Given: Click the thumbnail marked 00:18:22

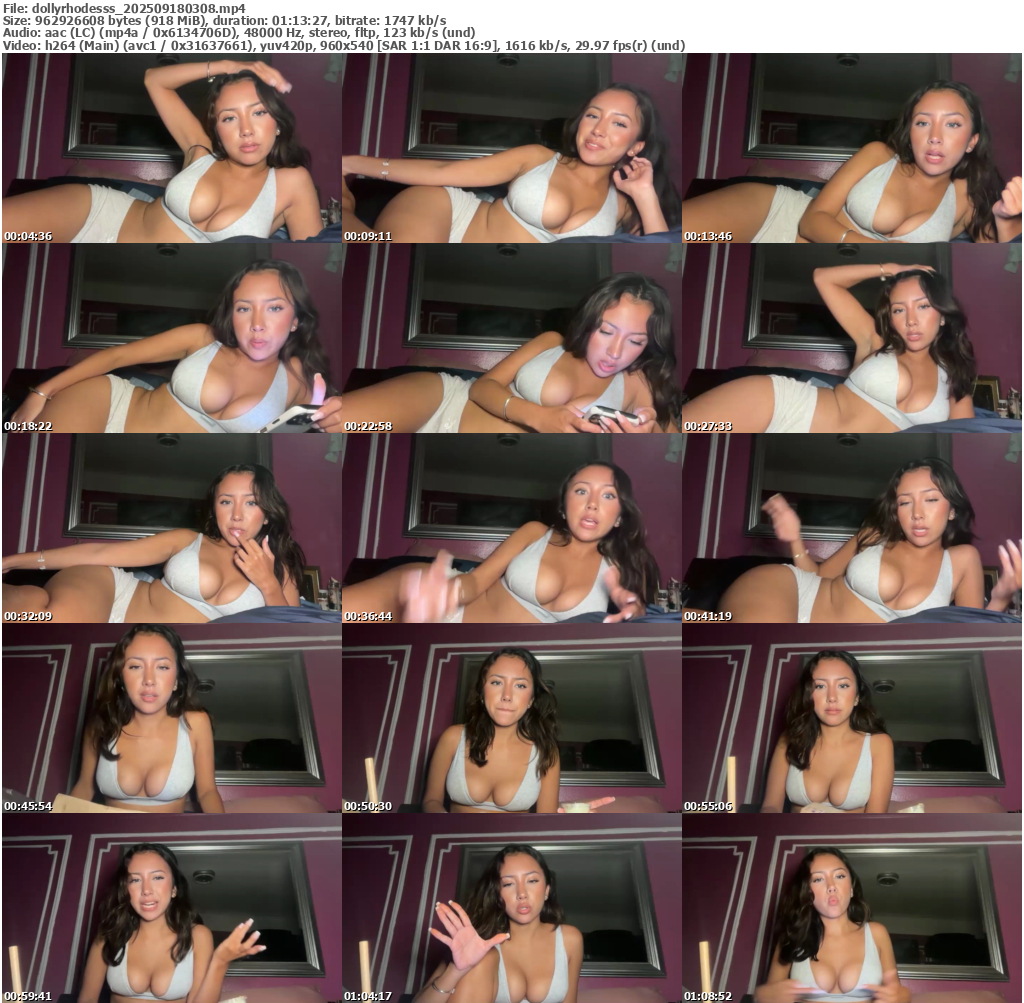Looking at the screenshot, I should click(171, 338).
